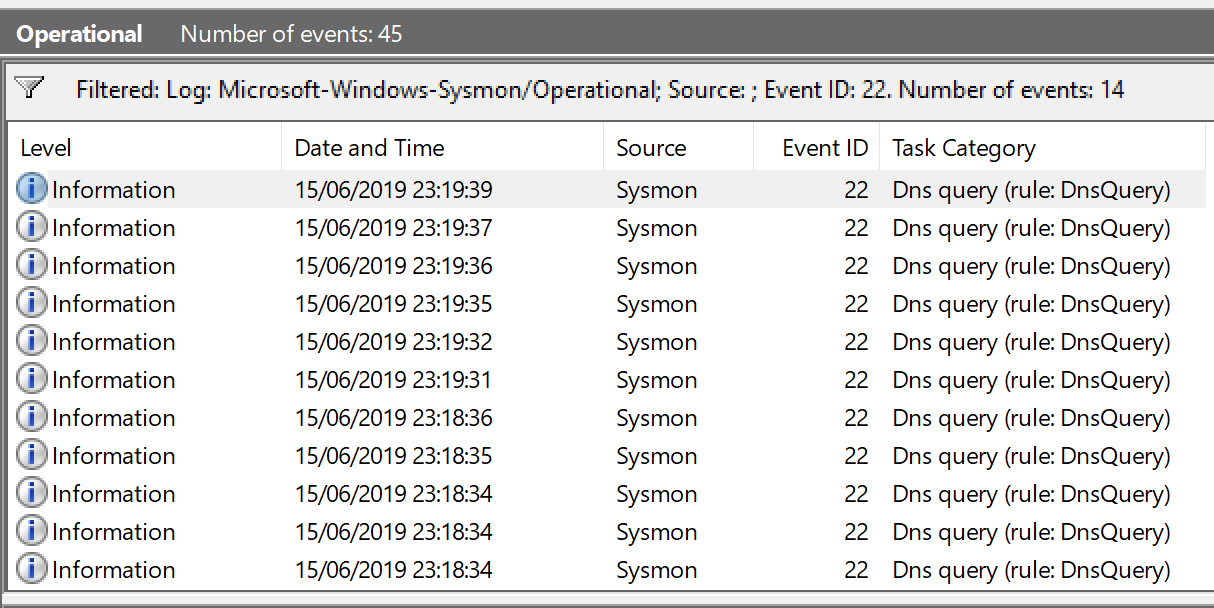The image size is (1214, 608).
Task: Click the Information level text of the 23:19:32 event
Action: click(x=113, y=342)
